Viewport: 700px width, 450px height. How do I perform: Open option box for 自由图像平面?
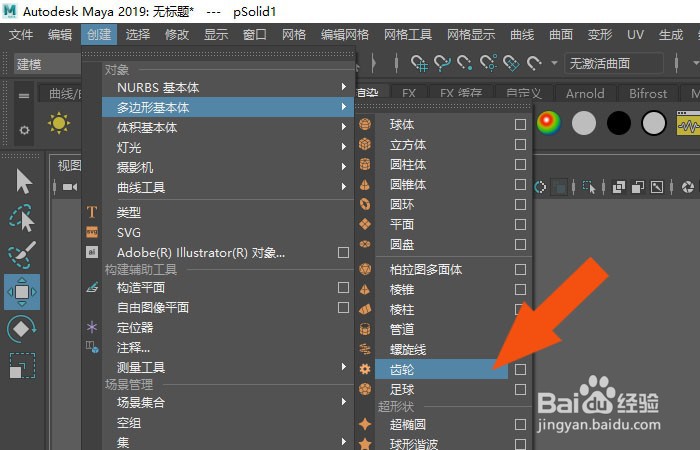pyautogui.click(x=343, y=308)
